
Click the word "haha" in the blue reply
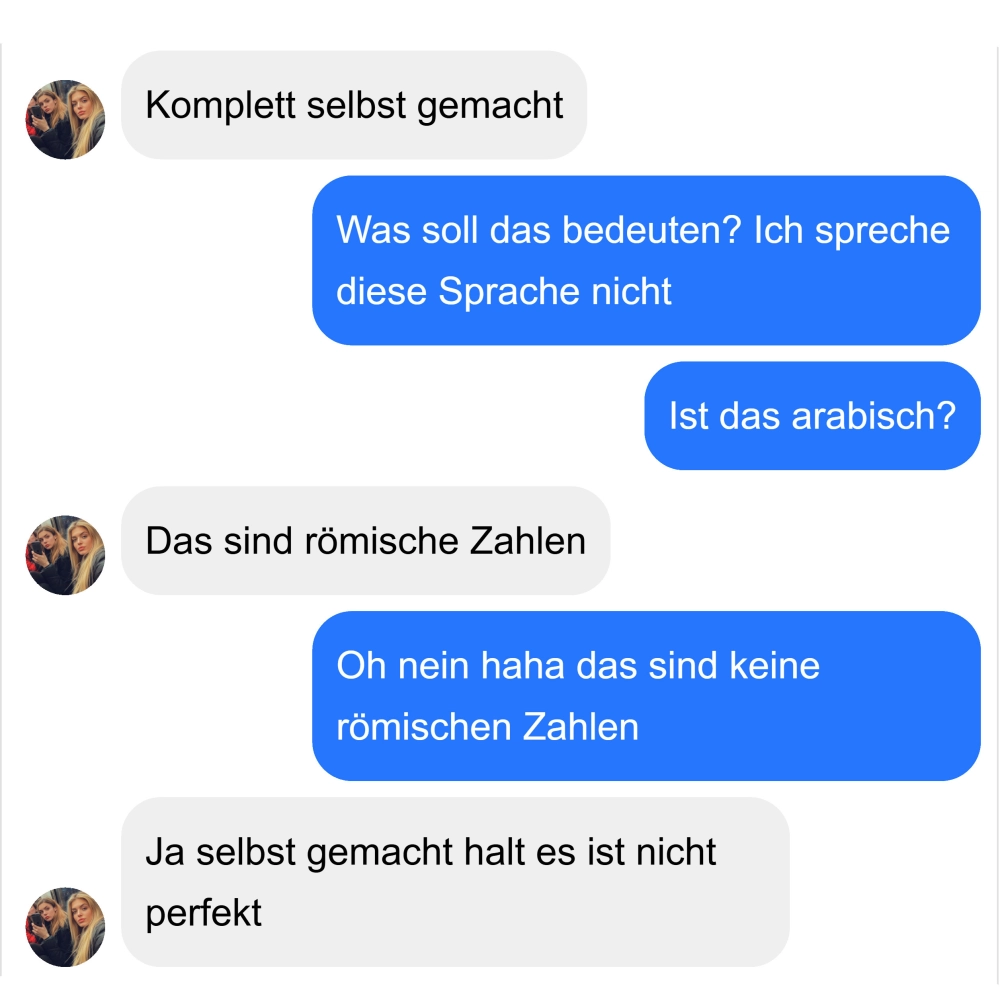(x=522, y=665)
